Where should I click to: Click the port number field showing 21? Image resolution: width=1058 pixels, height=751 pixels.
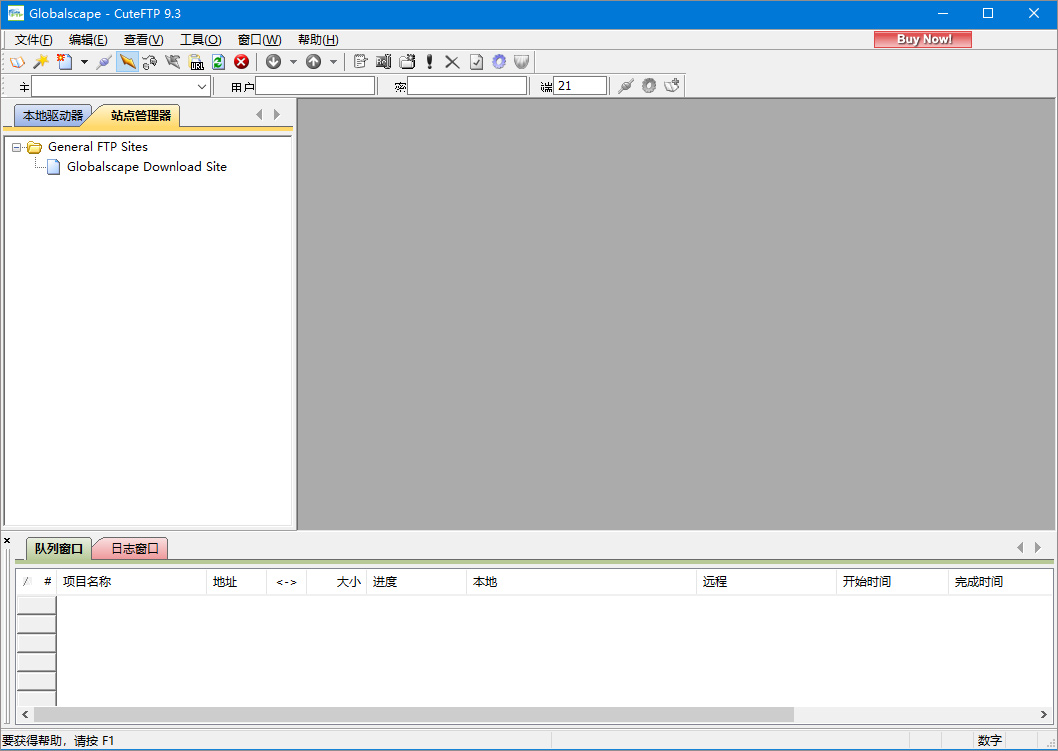pyautogui.click(x=580, y=87)
